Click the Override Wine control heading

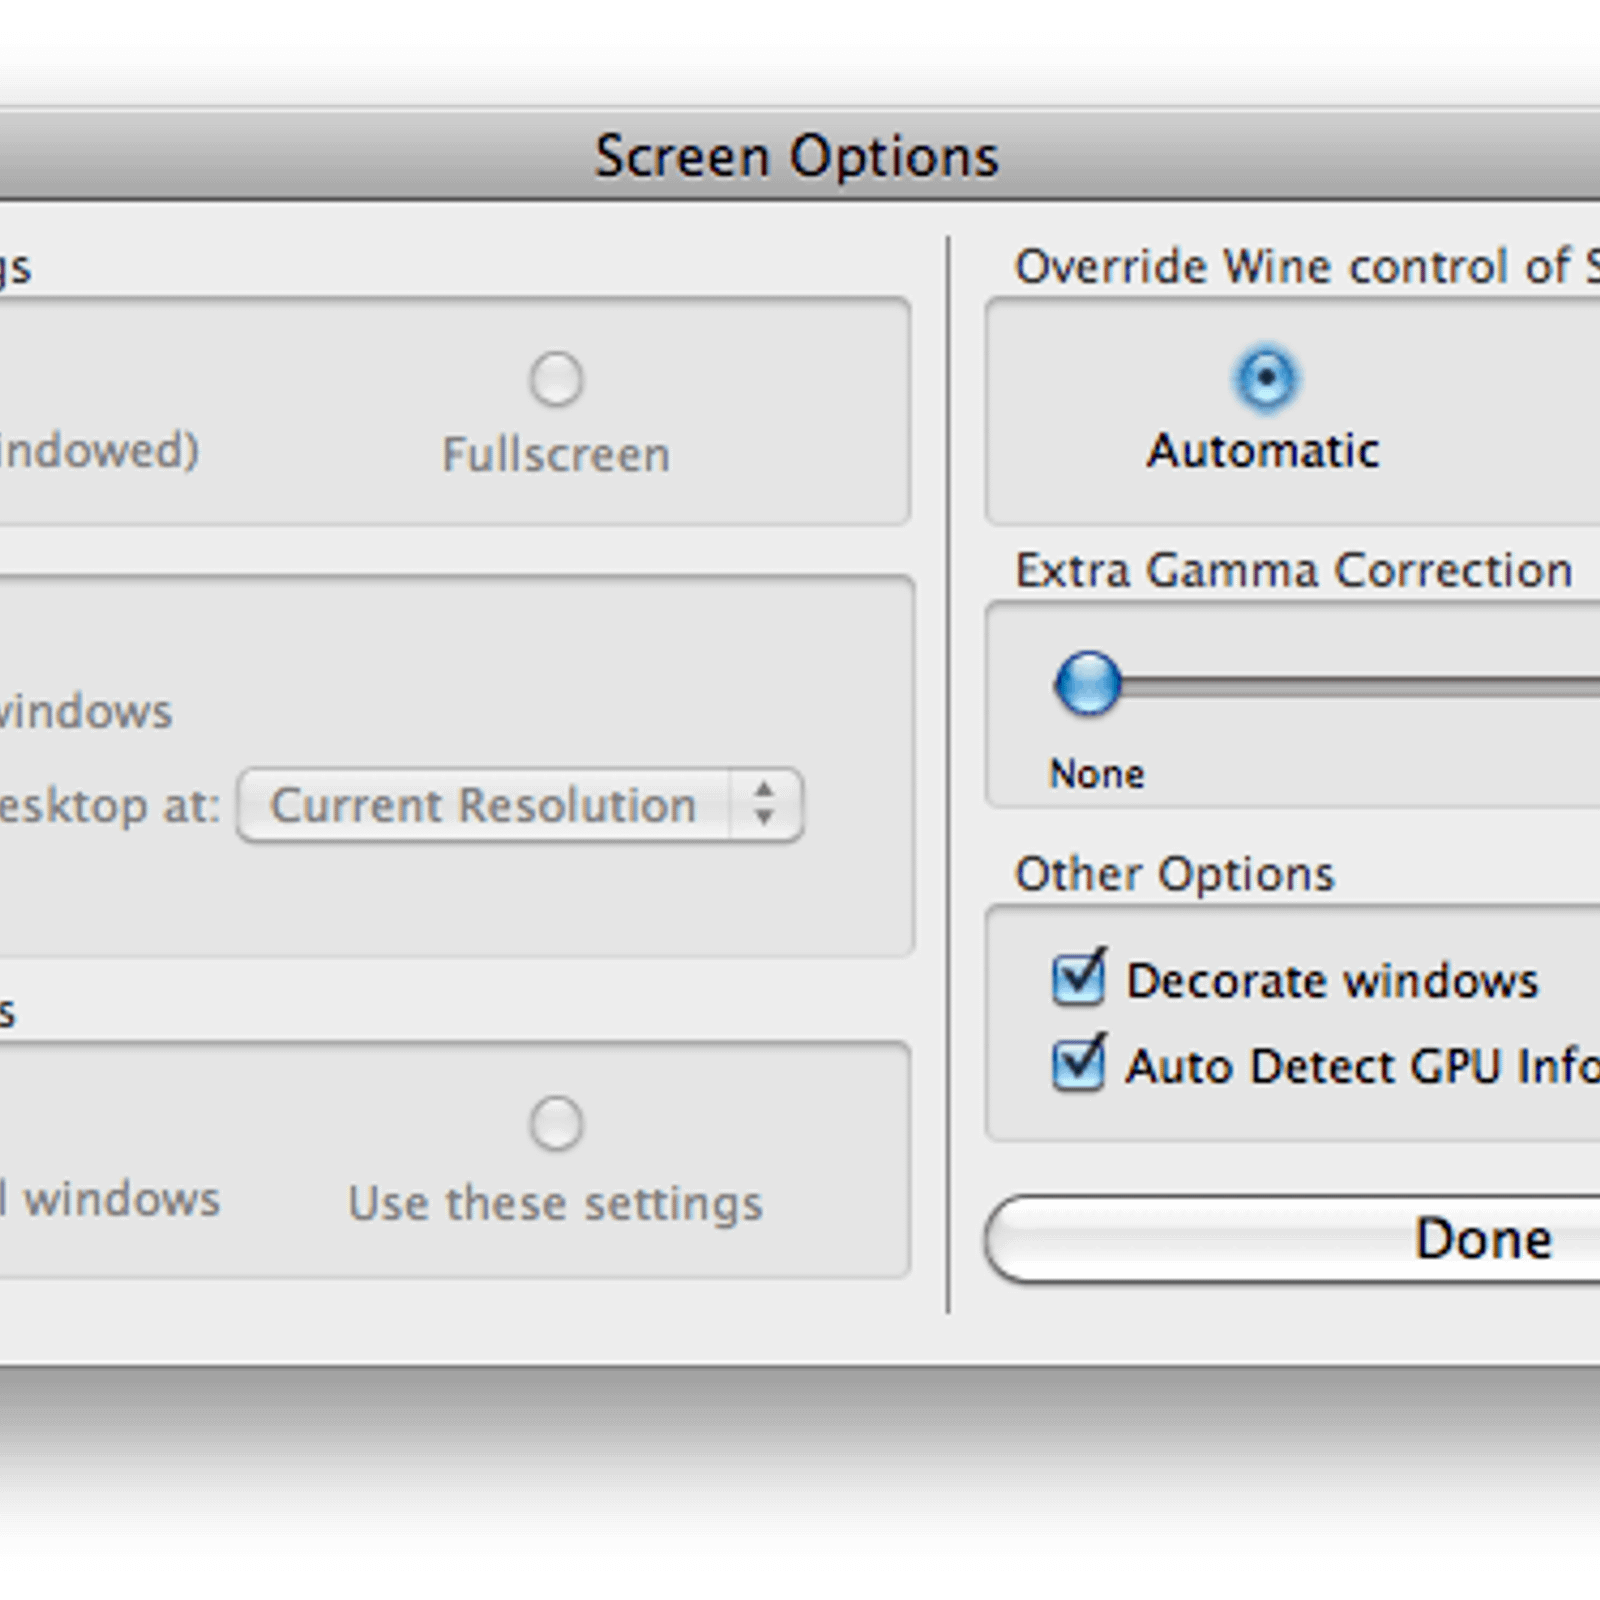(x=1307, y=267)
